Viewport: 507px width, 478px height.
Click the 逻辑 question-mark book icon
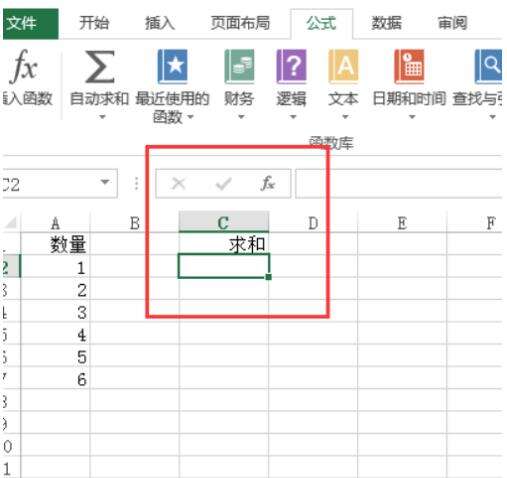pos(291,67)
